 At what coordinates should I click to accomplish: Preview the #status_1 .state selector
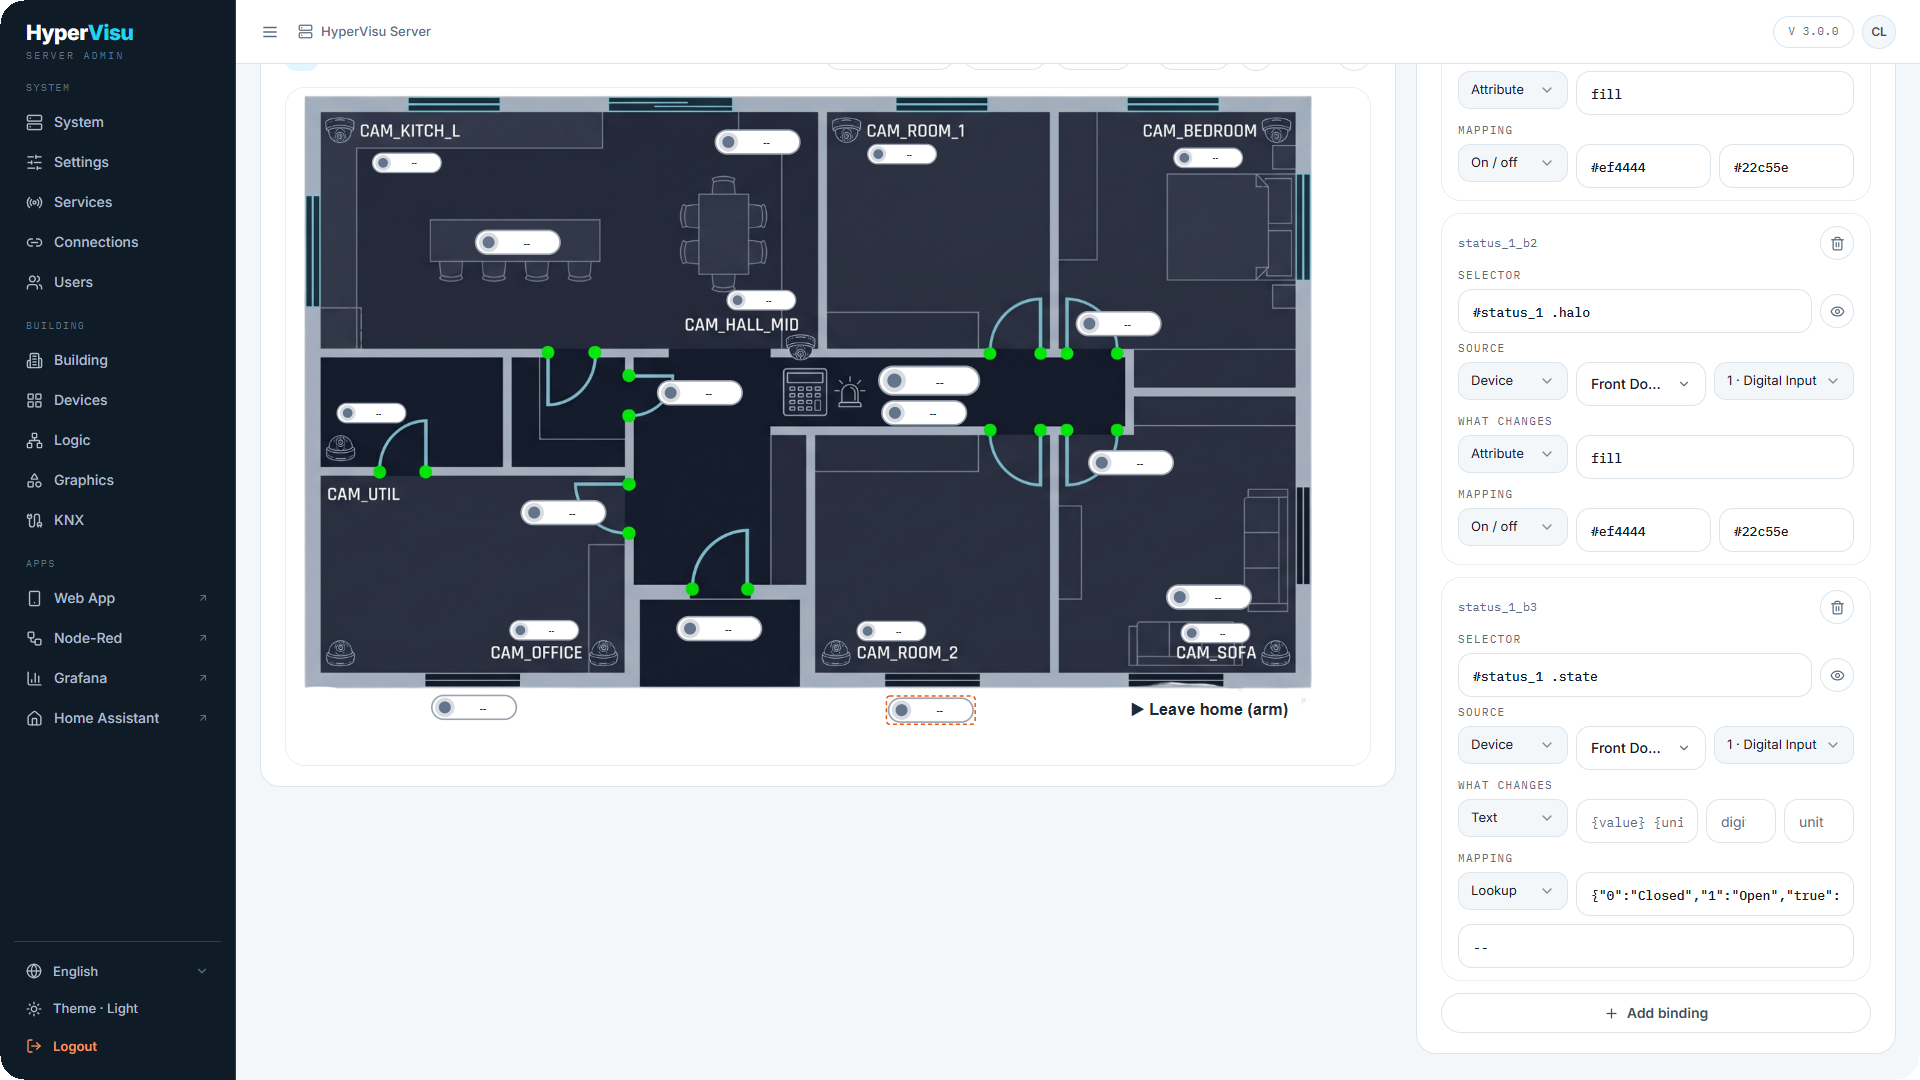pyautogui.click(x=1837, y=676)
